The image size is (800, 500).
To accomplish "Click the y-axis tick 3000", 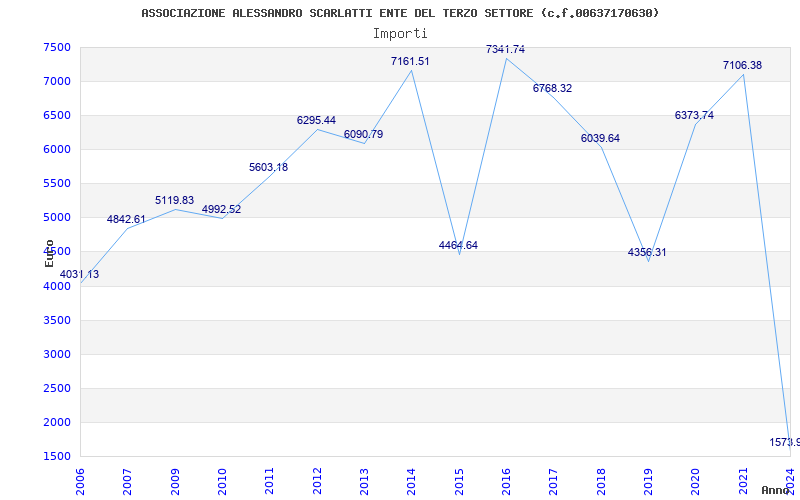I will (x=57, y=355).
